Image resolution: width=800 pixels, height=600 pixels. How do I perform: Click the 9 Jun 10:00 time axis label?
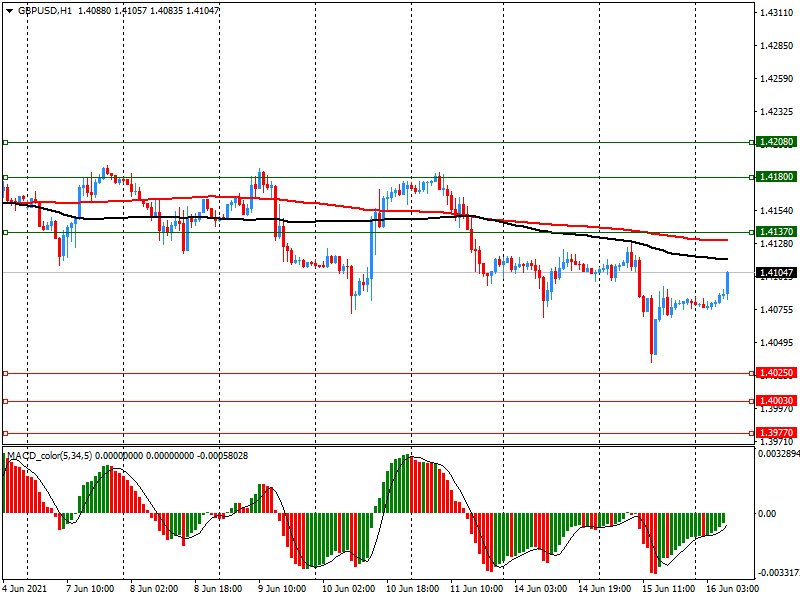(282, 589)
